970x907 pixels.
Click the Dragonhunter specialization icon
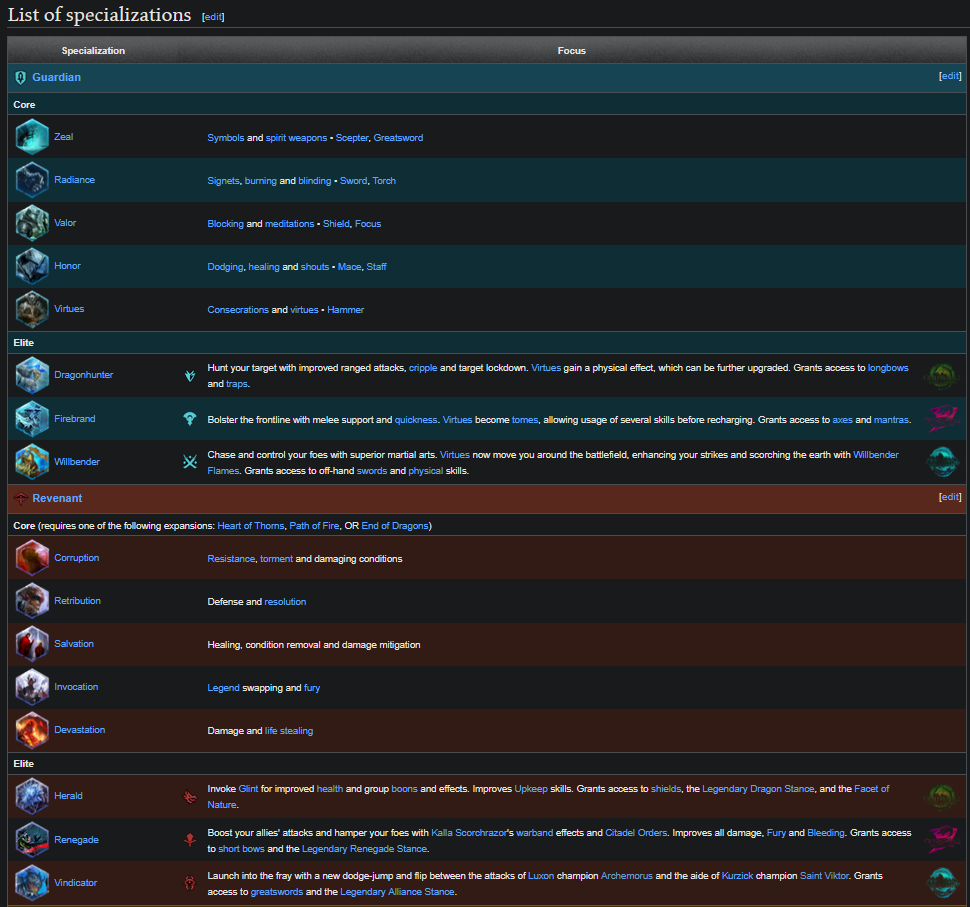pyautogui.click(x=32, y=375)
